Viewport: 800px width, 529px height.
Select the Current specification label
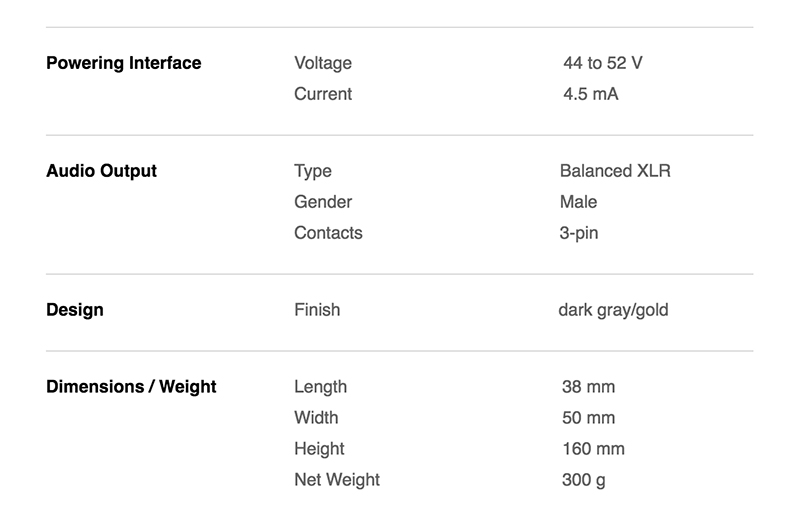coord(323,94)
